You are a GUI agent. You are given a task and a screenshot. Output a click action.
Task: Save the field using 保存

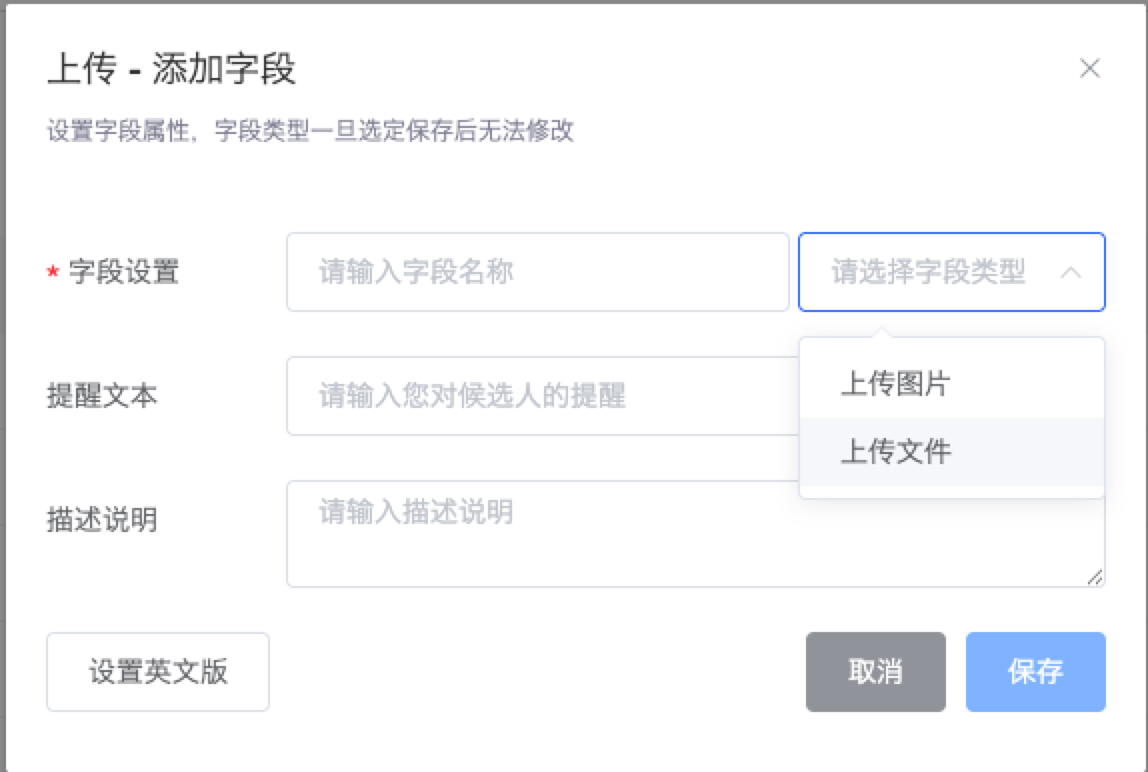pyautogui.click(x=1035, y=672)
